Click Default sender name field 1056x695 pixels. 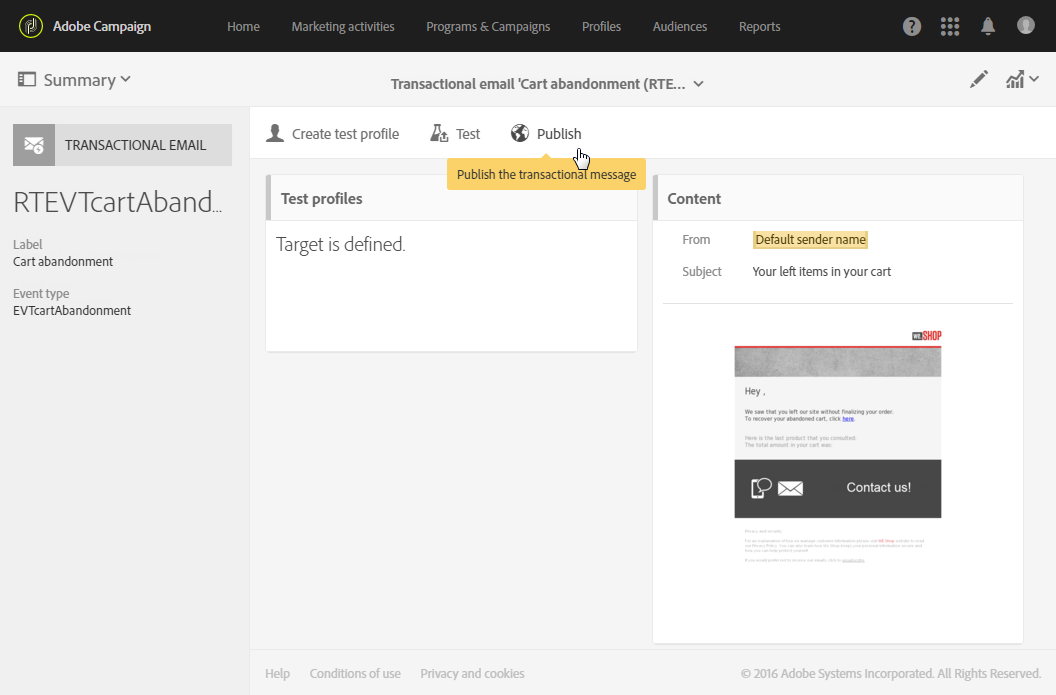click(810, 240)
